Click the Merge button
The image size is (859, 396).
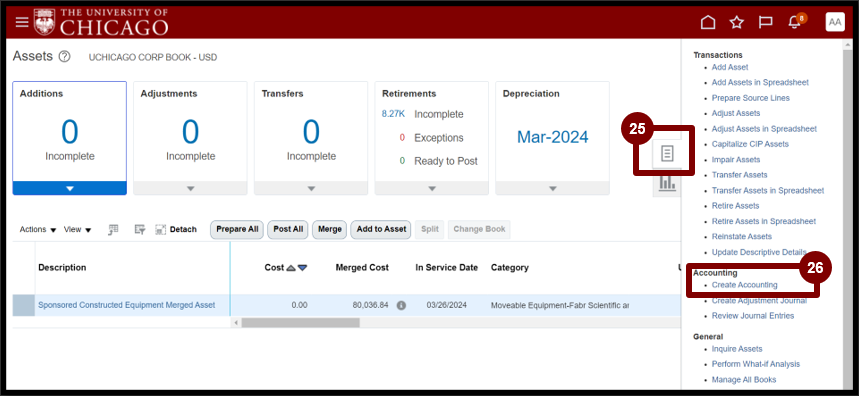pyautogui.click(x=330, y=229)
